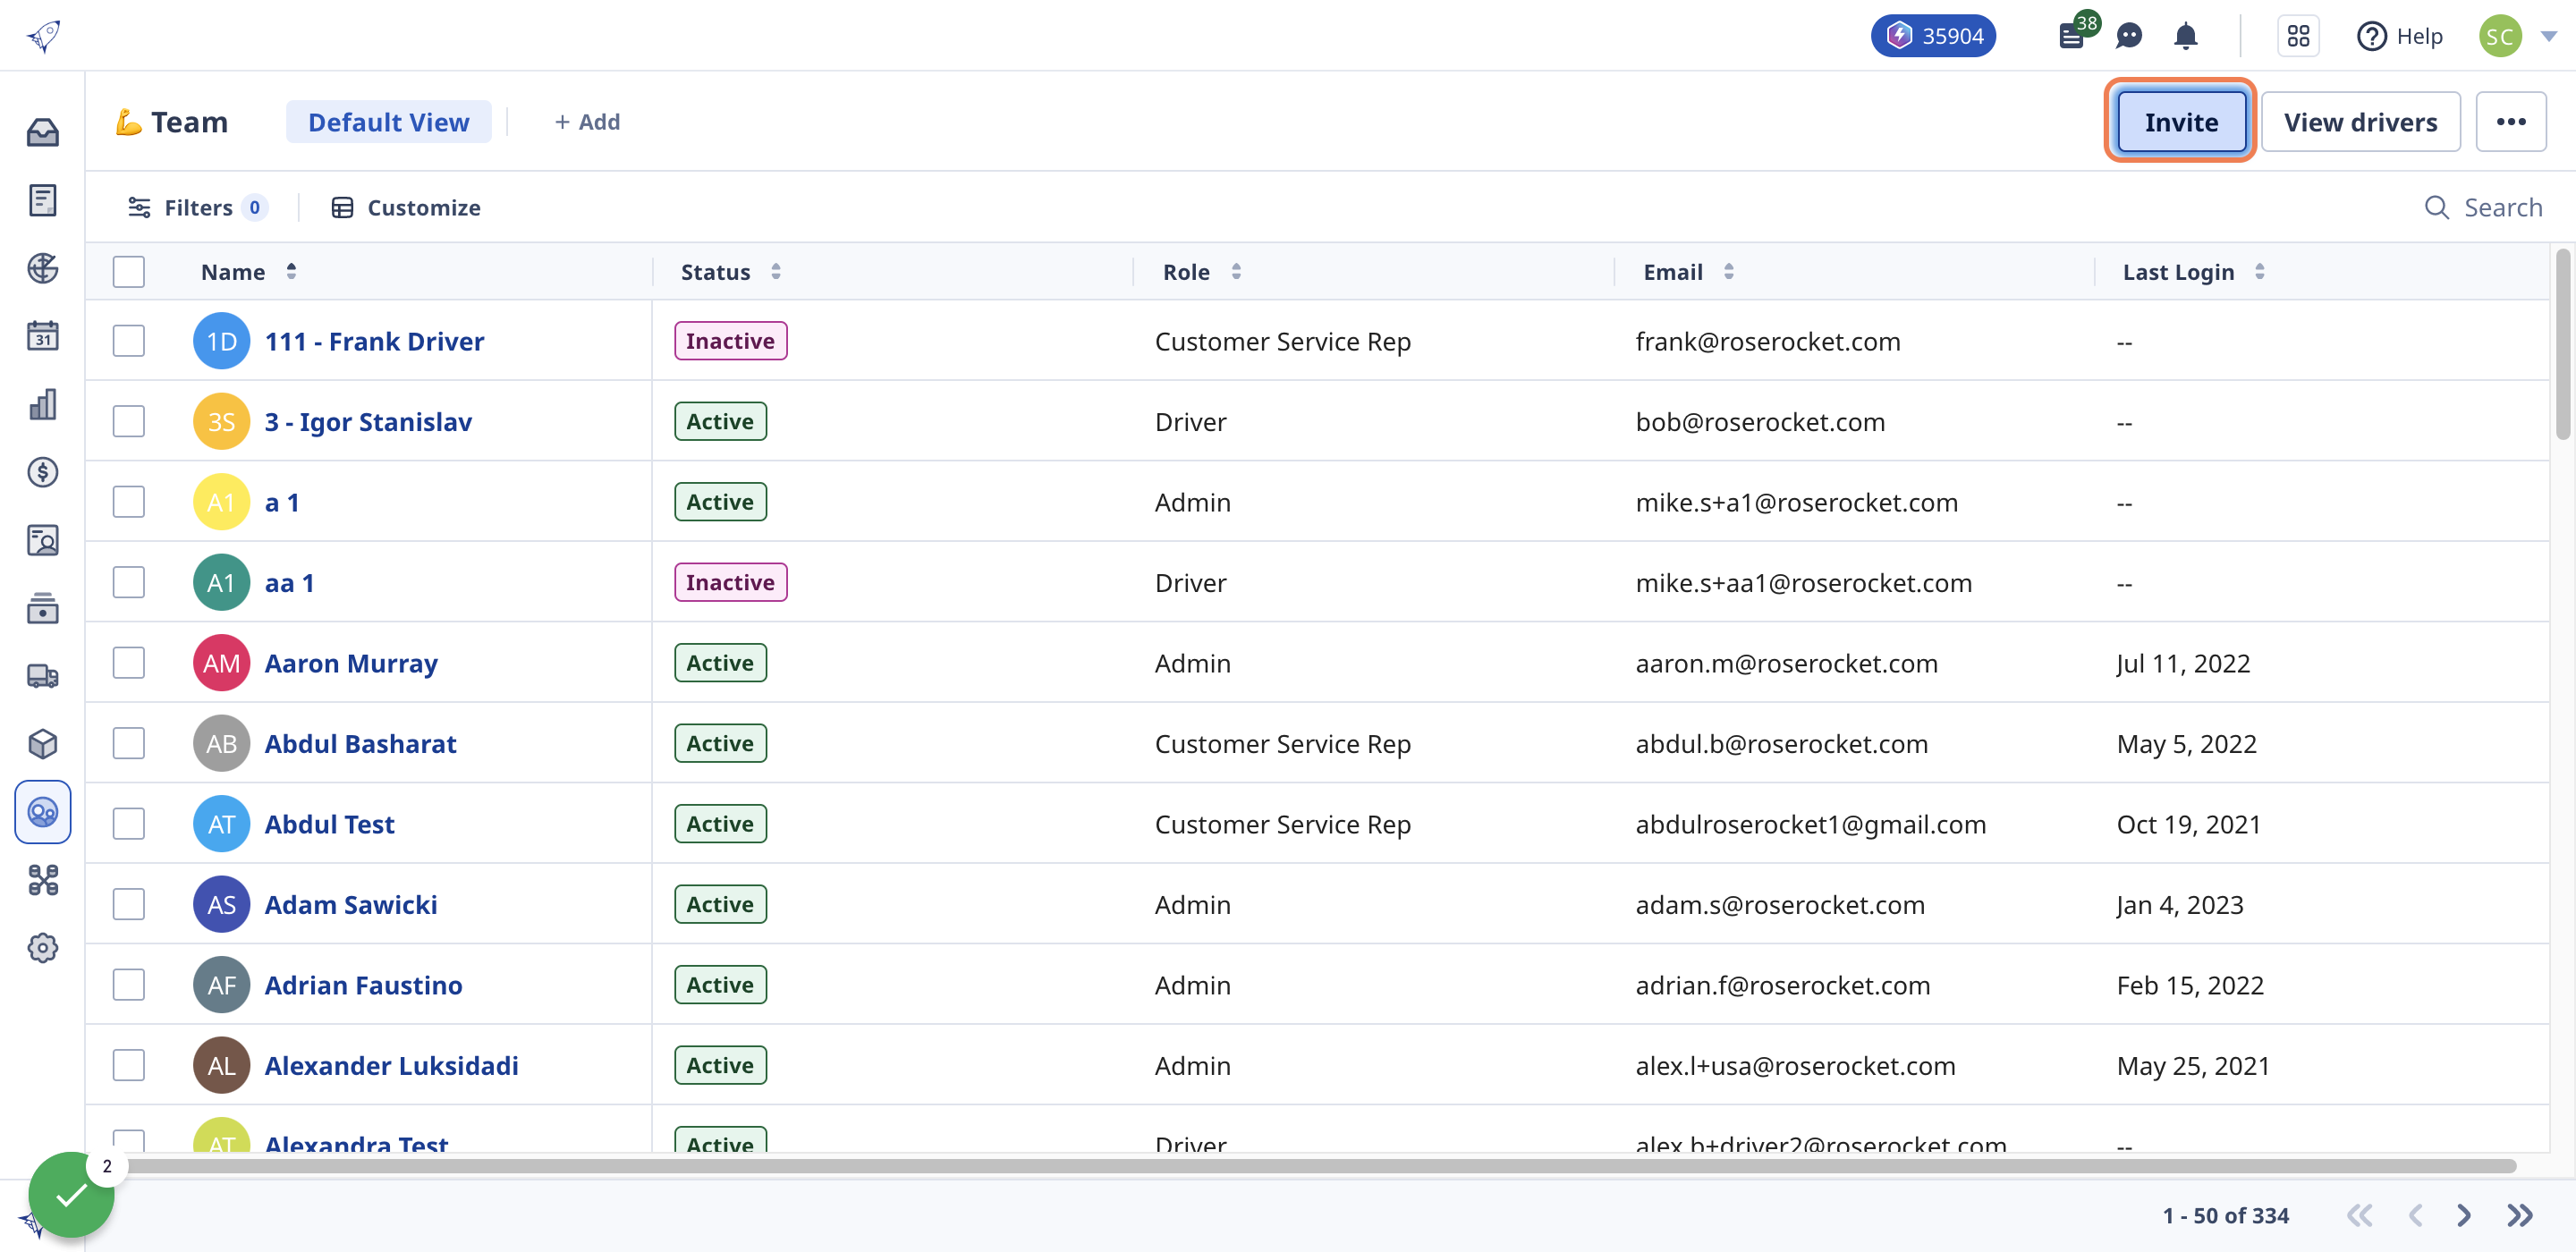Click + Add view
The width and height of the screenshot is (2576, 1252).
587,121
